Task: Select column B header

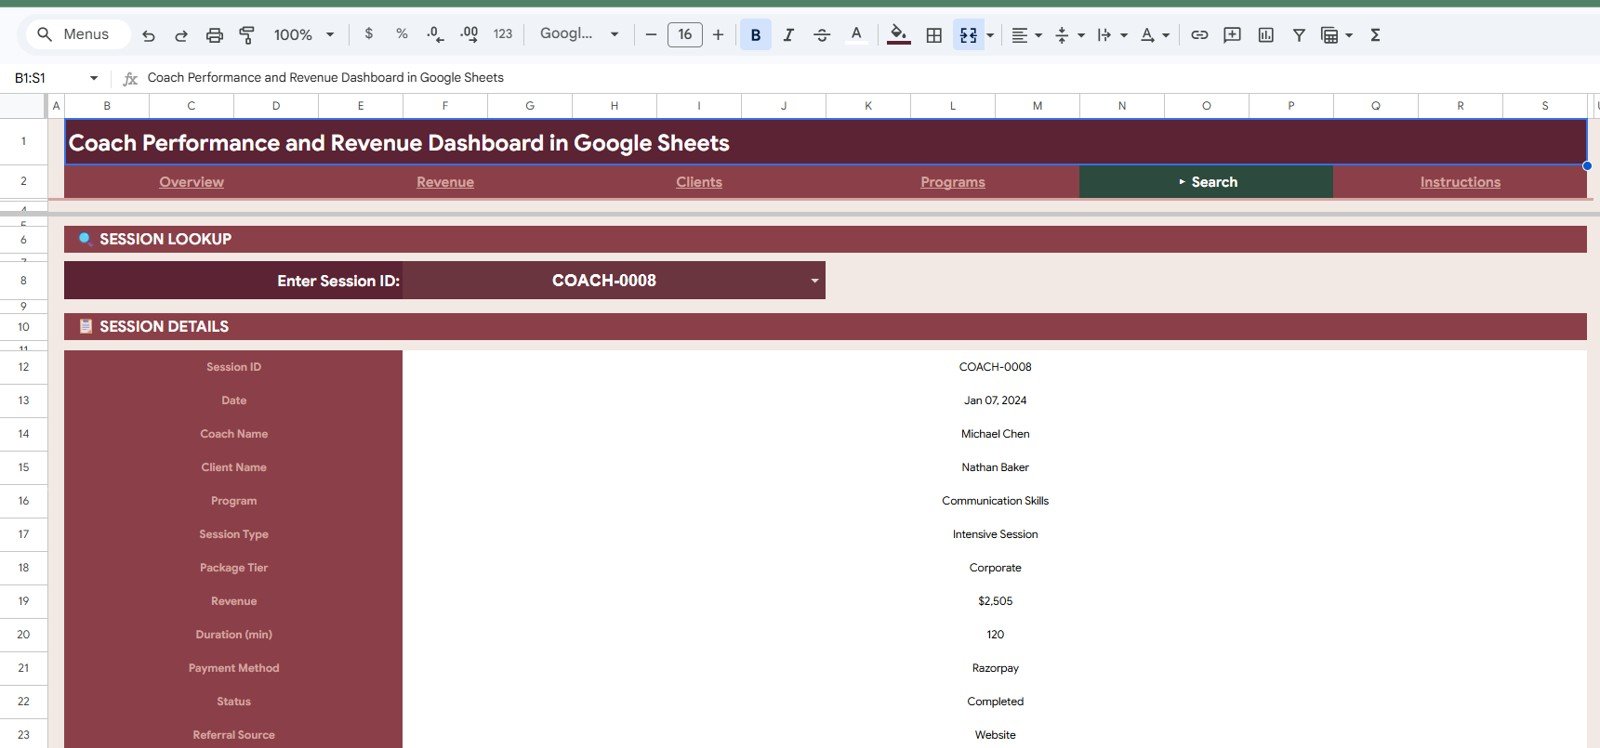Action: pos(107,105)
